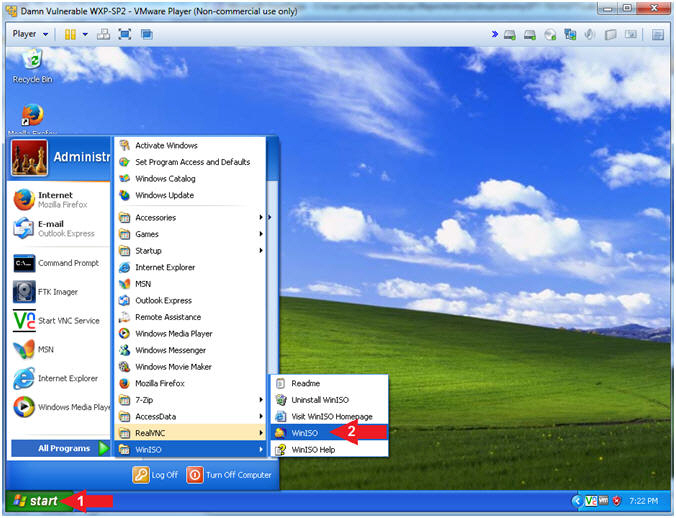The width and height of the screenshot is (676, 518).
Task: Open the pause button dropdown arrow
Action: click(85, 34)
